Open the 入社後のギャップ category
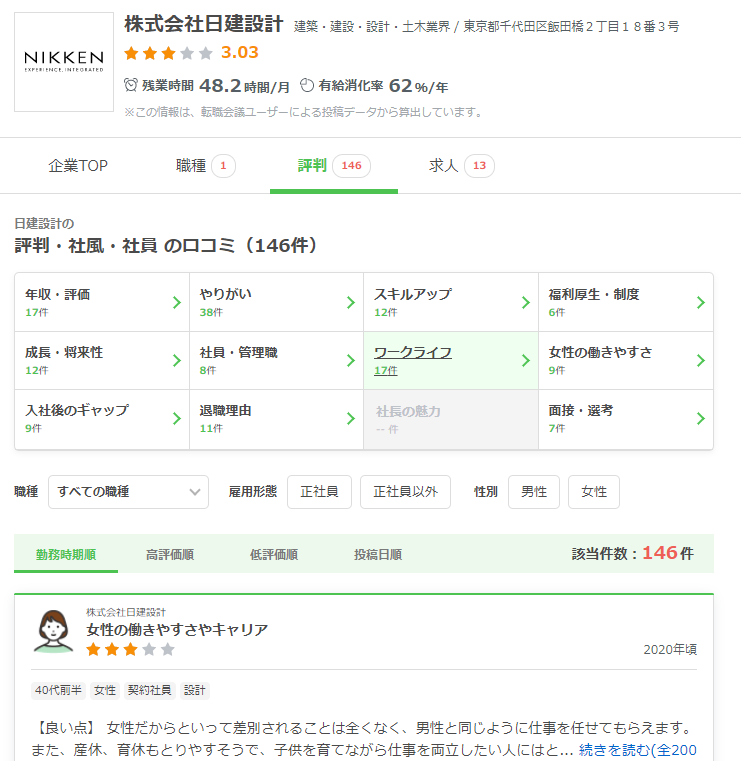This screenshot has height=761, width=741. pyautogui.click(x=102, y=419)
